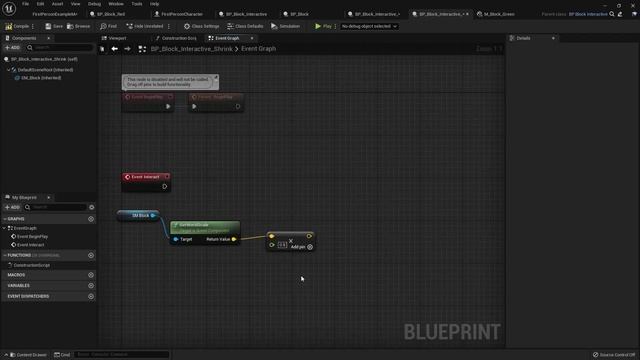640x360 pixels.
Task: Click the add plus icon of Graphs section
Action: coord(91,219)
